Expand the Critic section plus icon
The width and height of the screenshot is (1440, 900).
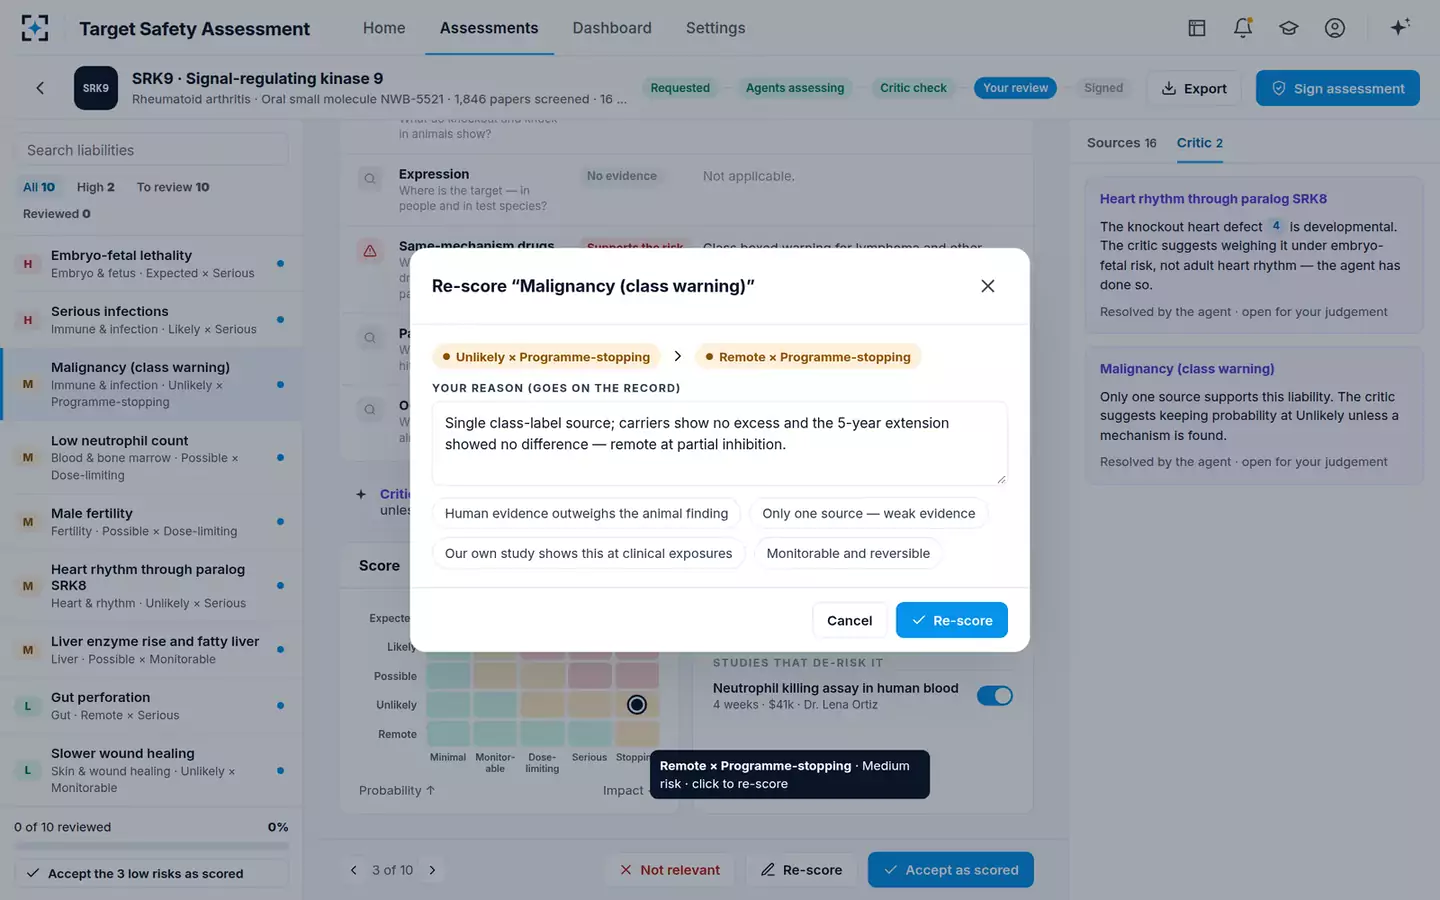[x=361, y=494]
